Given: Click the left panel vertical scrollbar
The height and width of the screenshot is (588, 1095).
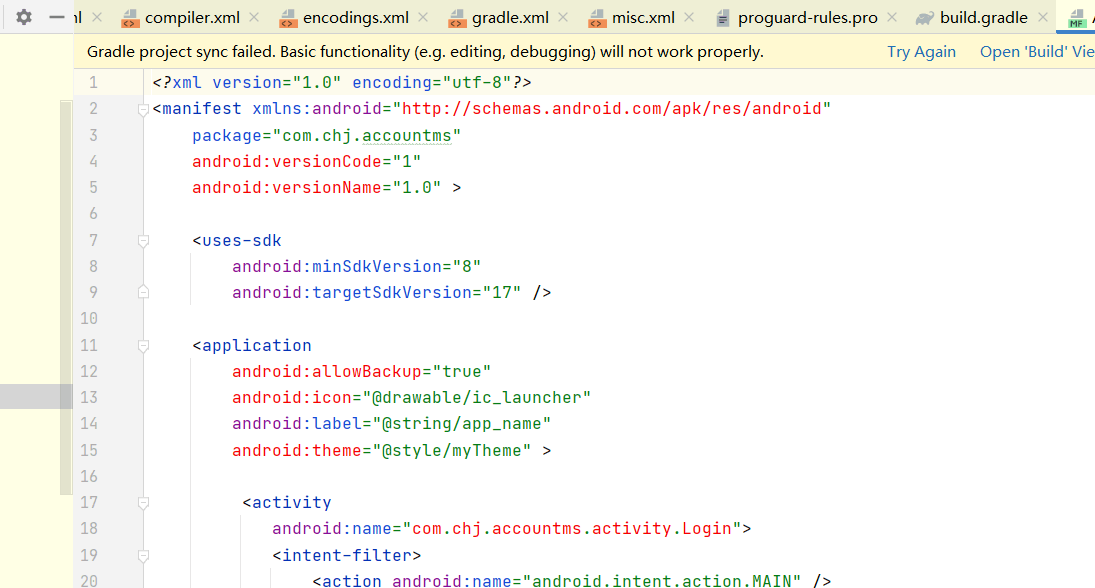Looking at the screenshot, I should [66, 297].
